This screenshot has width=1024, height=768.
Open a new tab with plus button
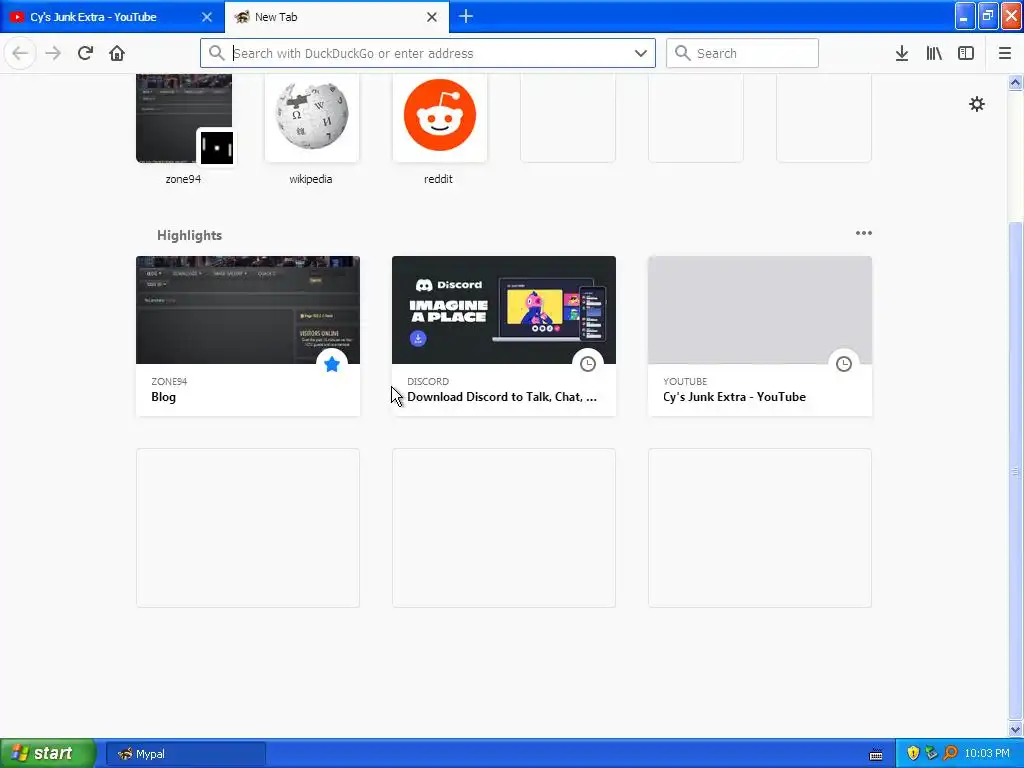(x=466, y=16)
